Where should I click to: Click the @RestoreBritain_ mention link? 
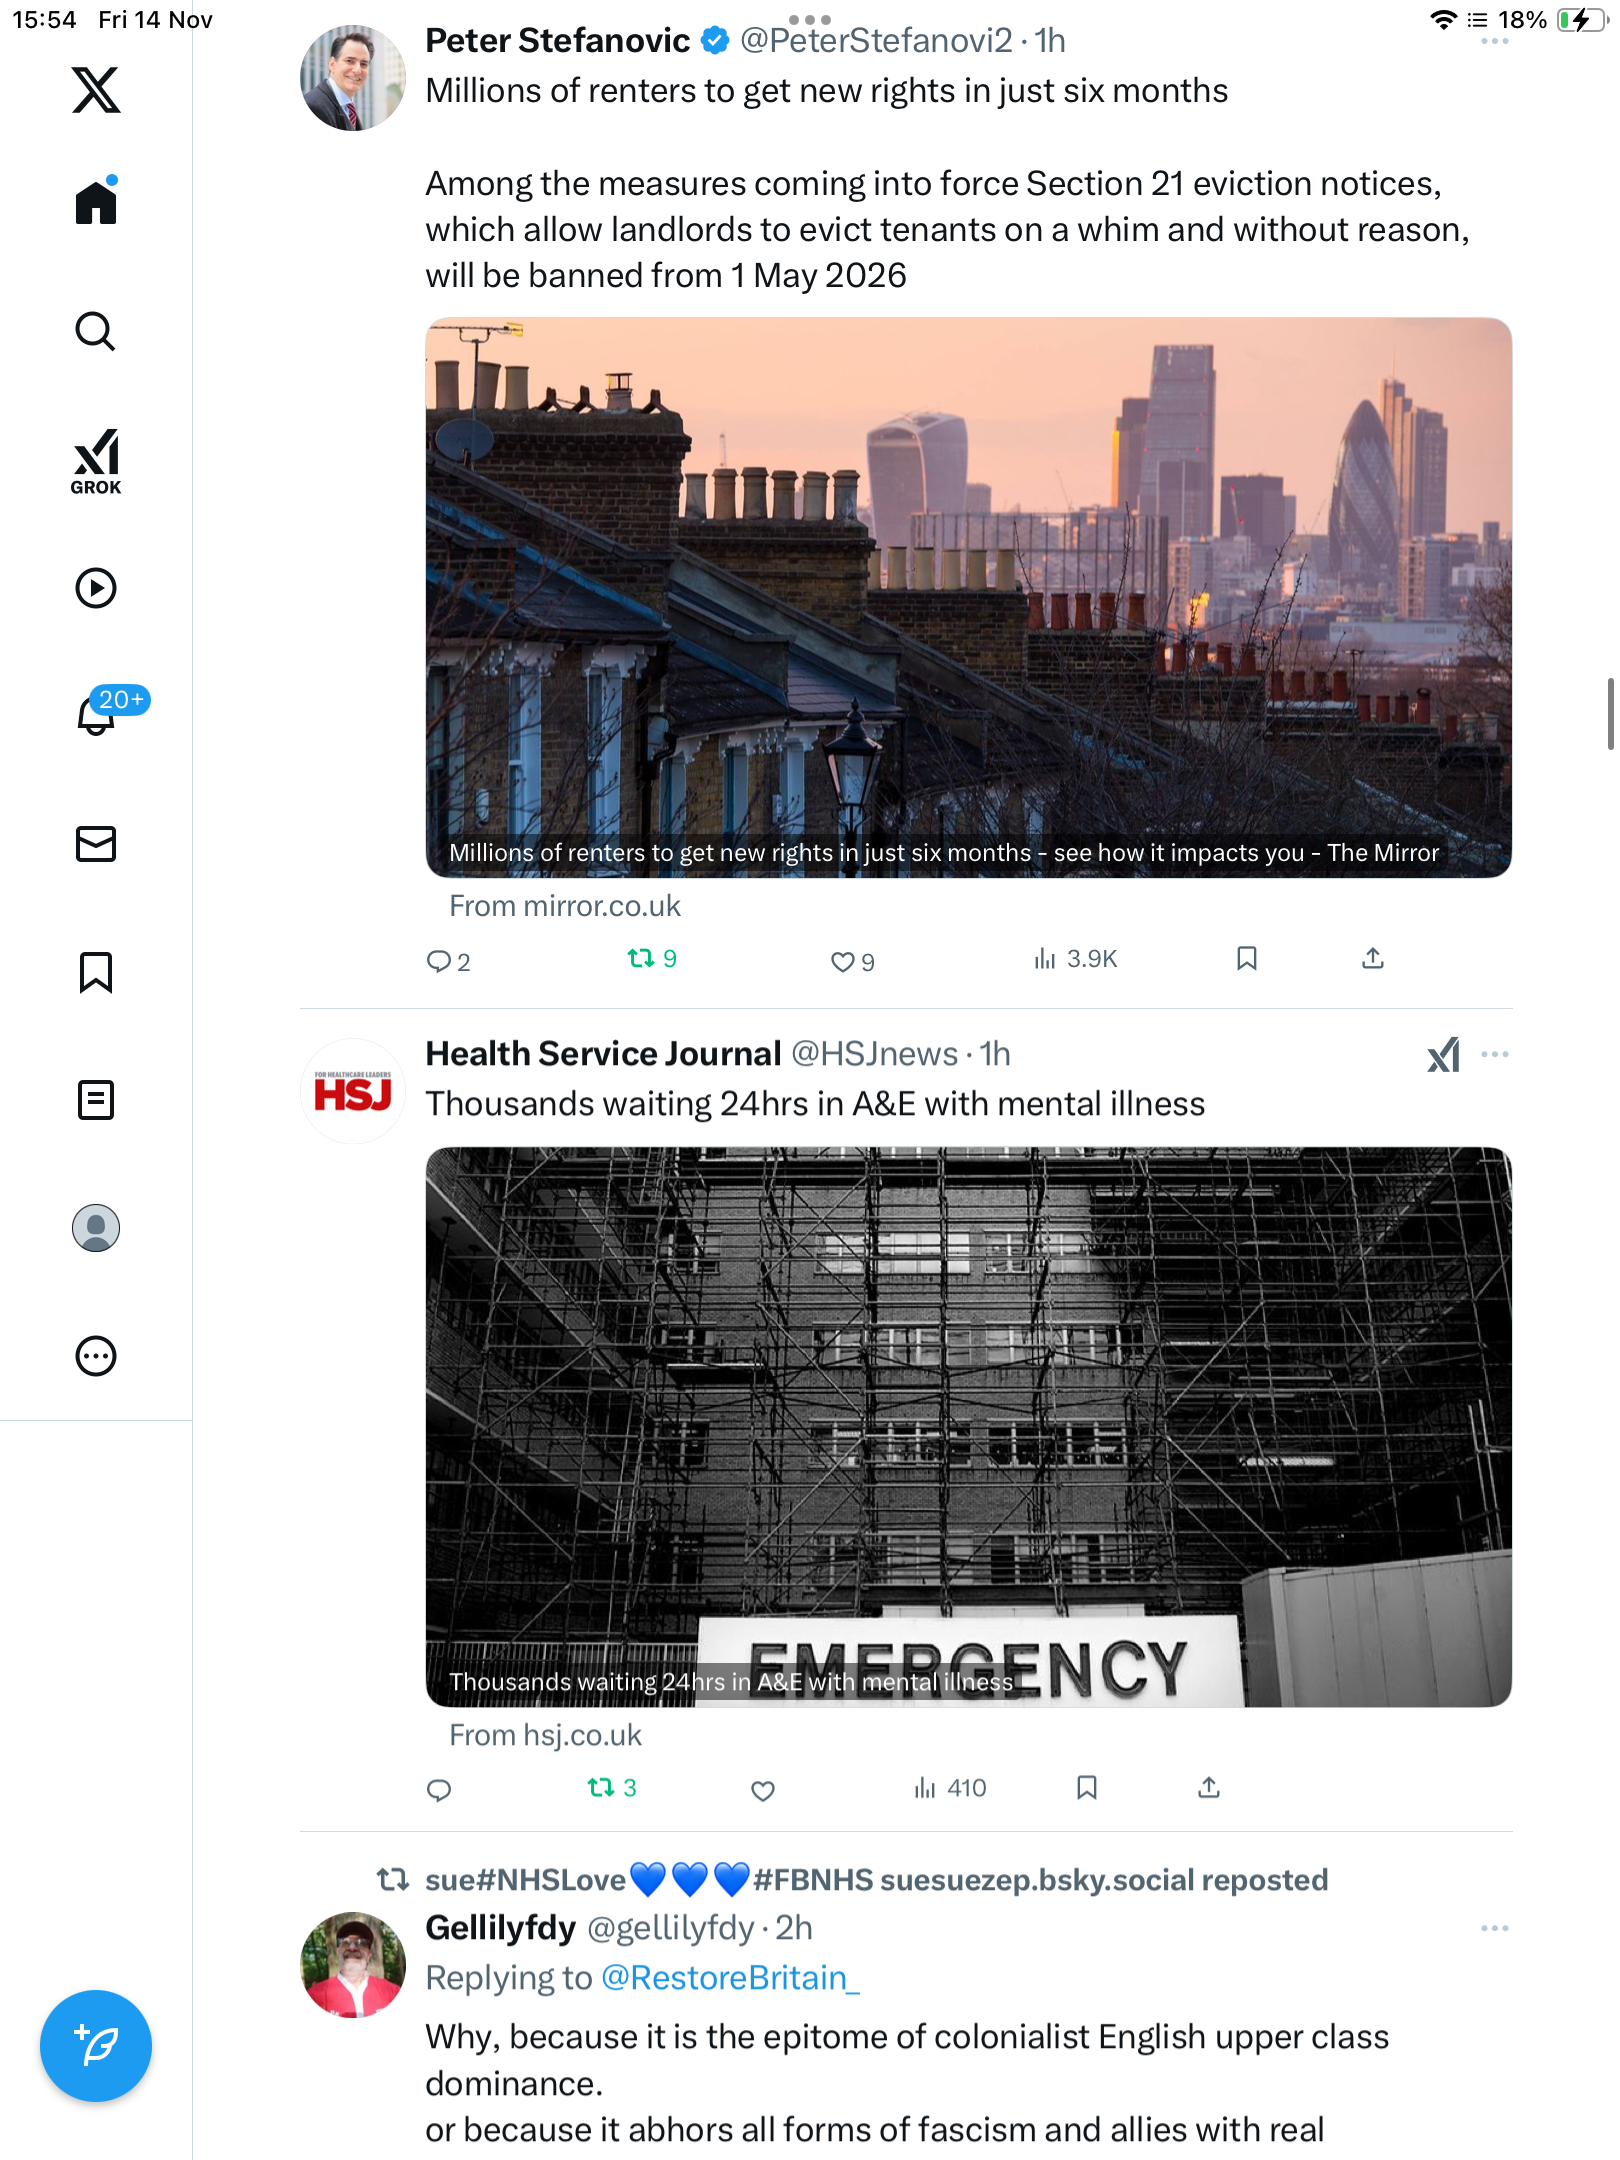[730, 1978]
